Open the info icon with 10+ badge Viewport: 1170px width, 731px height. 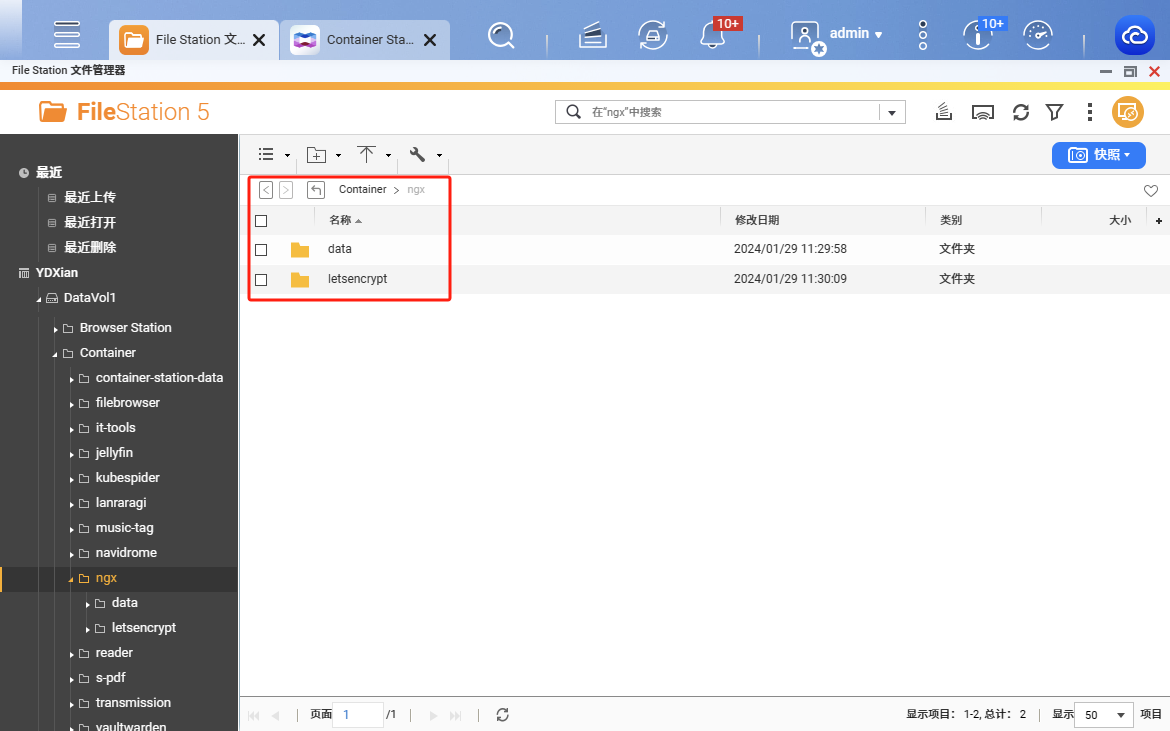[977, 35]
